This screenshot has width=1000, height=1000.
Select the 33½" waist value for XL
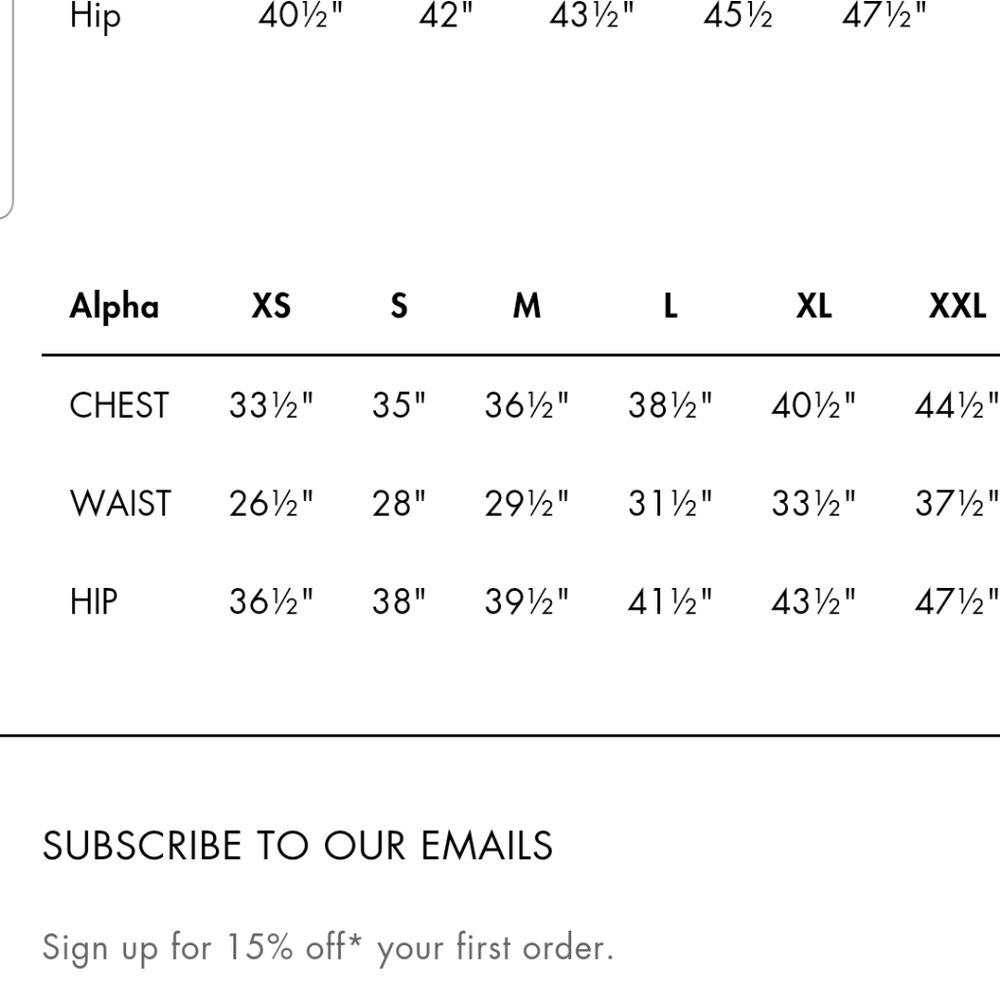[814, 503]
